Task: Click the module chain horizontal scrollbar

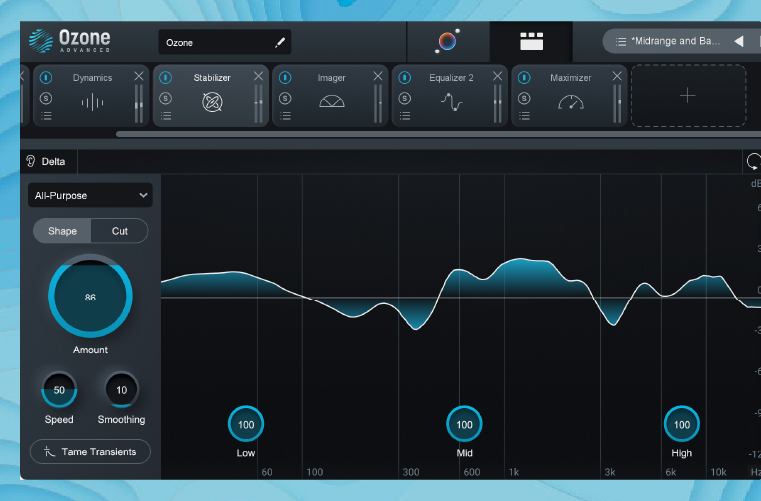Action: 438,134
